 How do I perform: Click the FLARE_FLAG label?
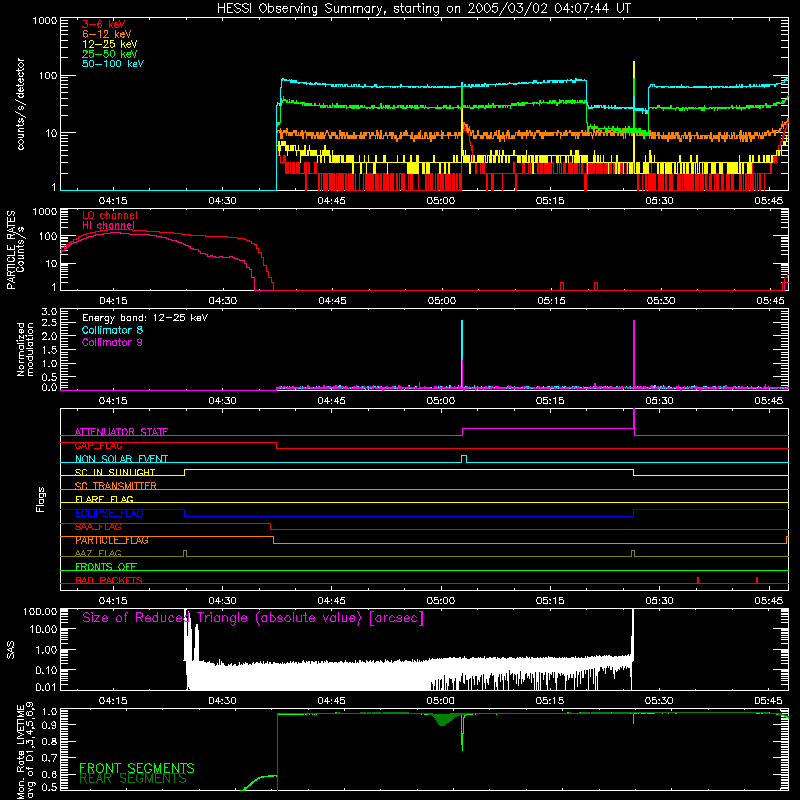[x=104, y=499]
